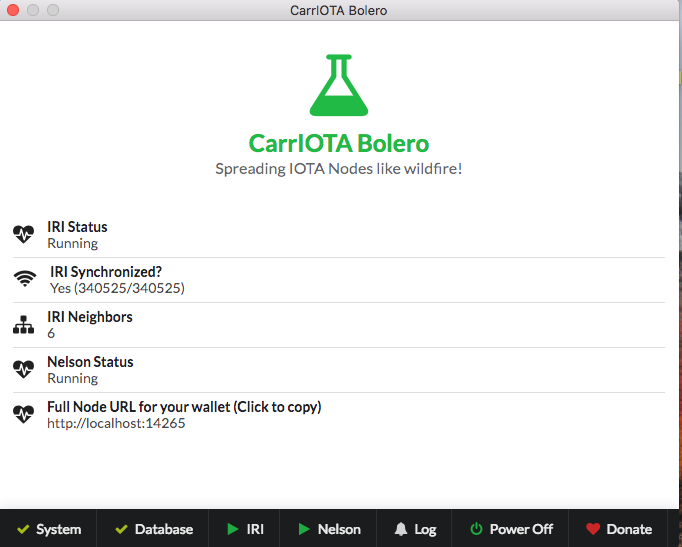Image resolution: width=682 pixels, height=547 pixels.
Task: Click the IRI Synchronized? heading
Action: pos(106,272)
